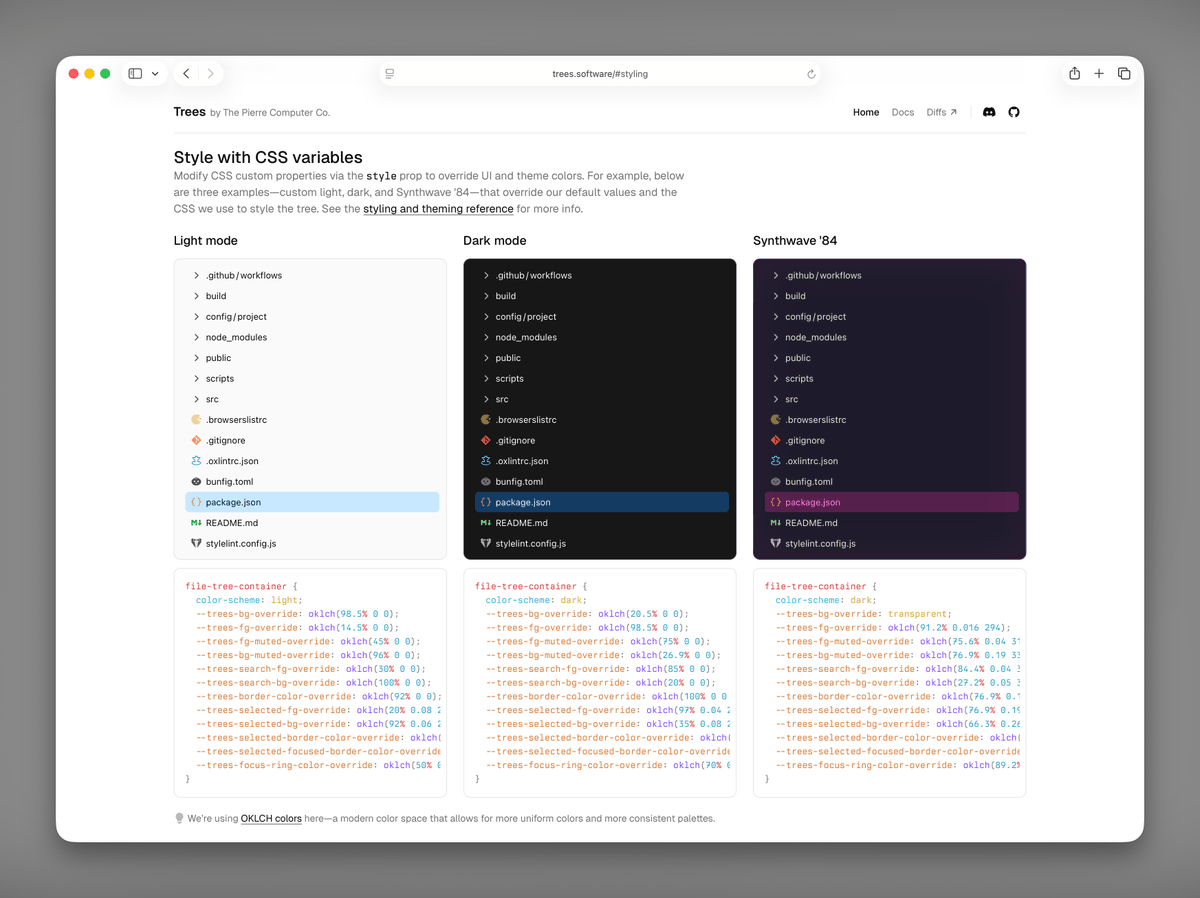The height and width of the screenshot is (898, 1200).
Task: Select README.md in Synthwave '84 tree
Action: click(x=892, y=523)
